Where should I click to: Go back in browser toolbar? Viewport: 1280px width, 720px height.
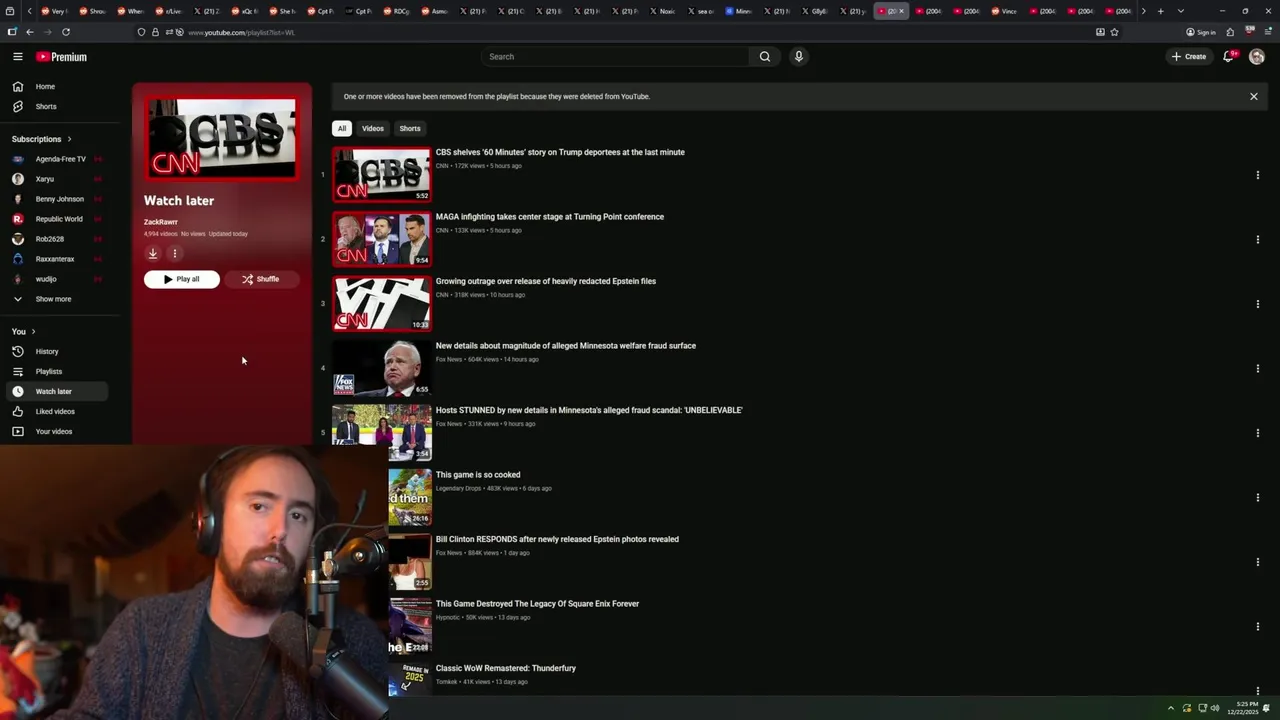(x=29, y=32)
